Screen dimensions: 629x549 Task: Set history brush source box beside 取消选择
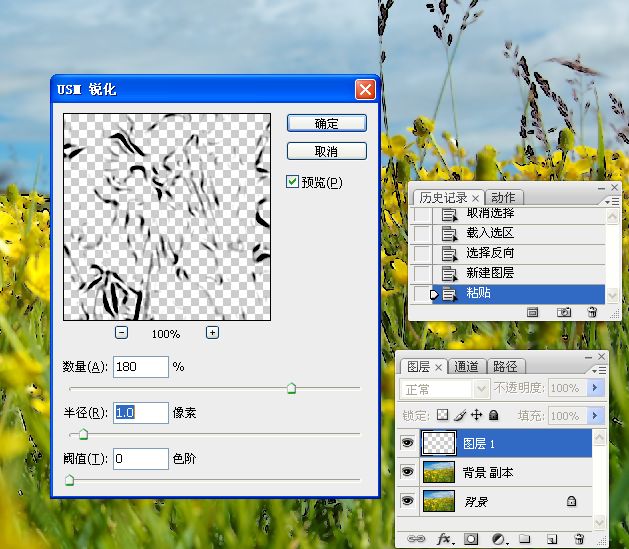click(x=422, y=215)
